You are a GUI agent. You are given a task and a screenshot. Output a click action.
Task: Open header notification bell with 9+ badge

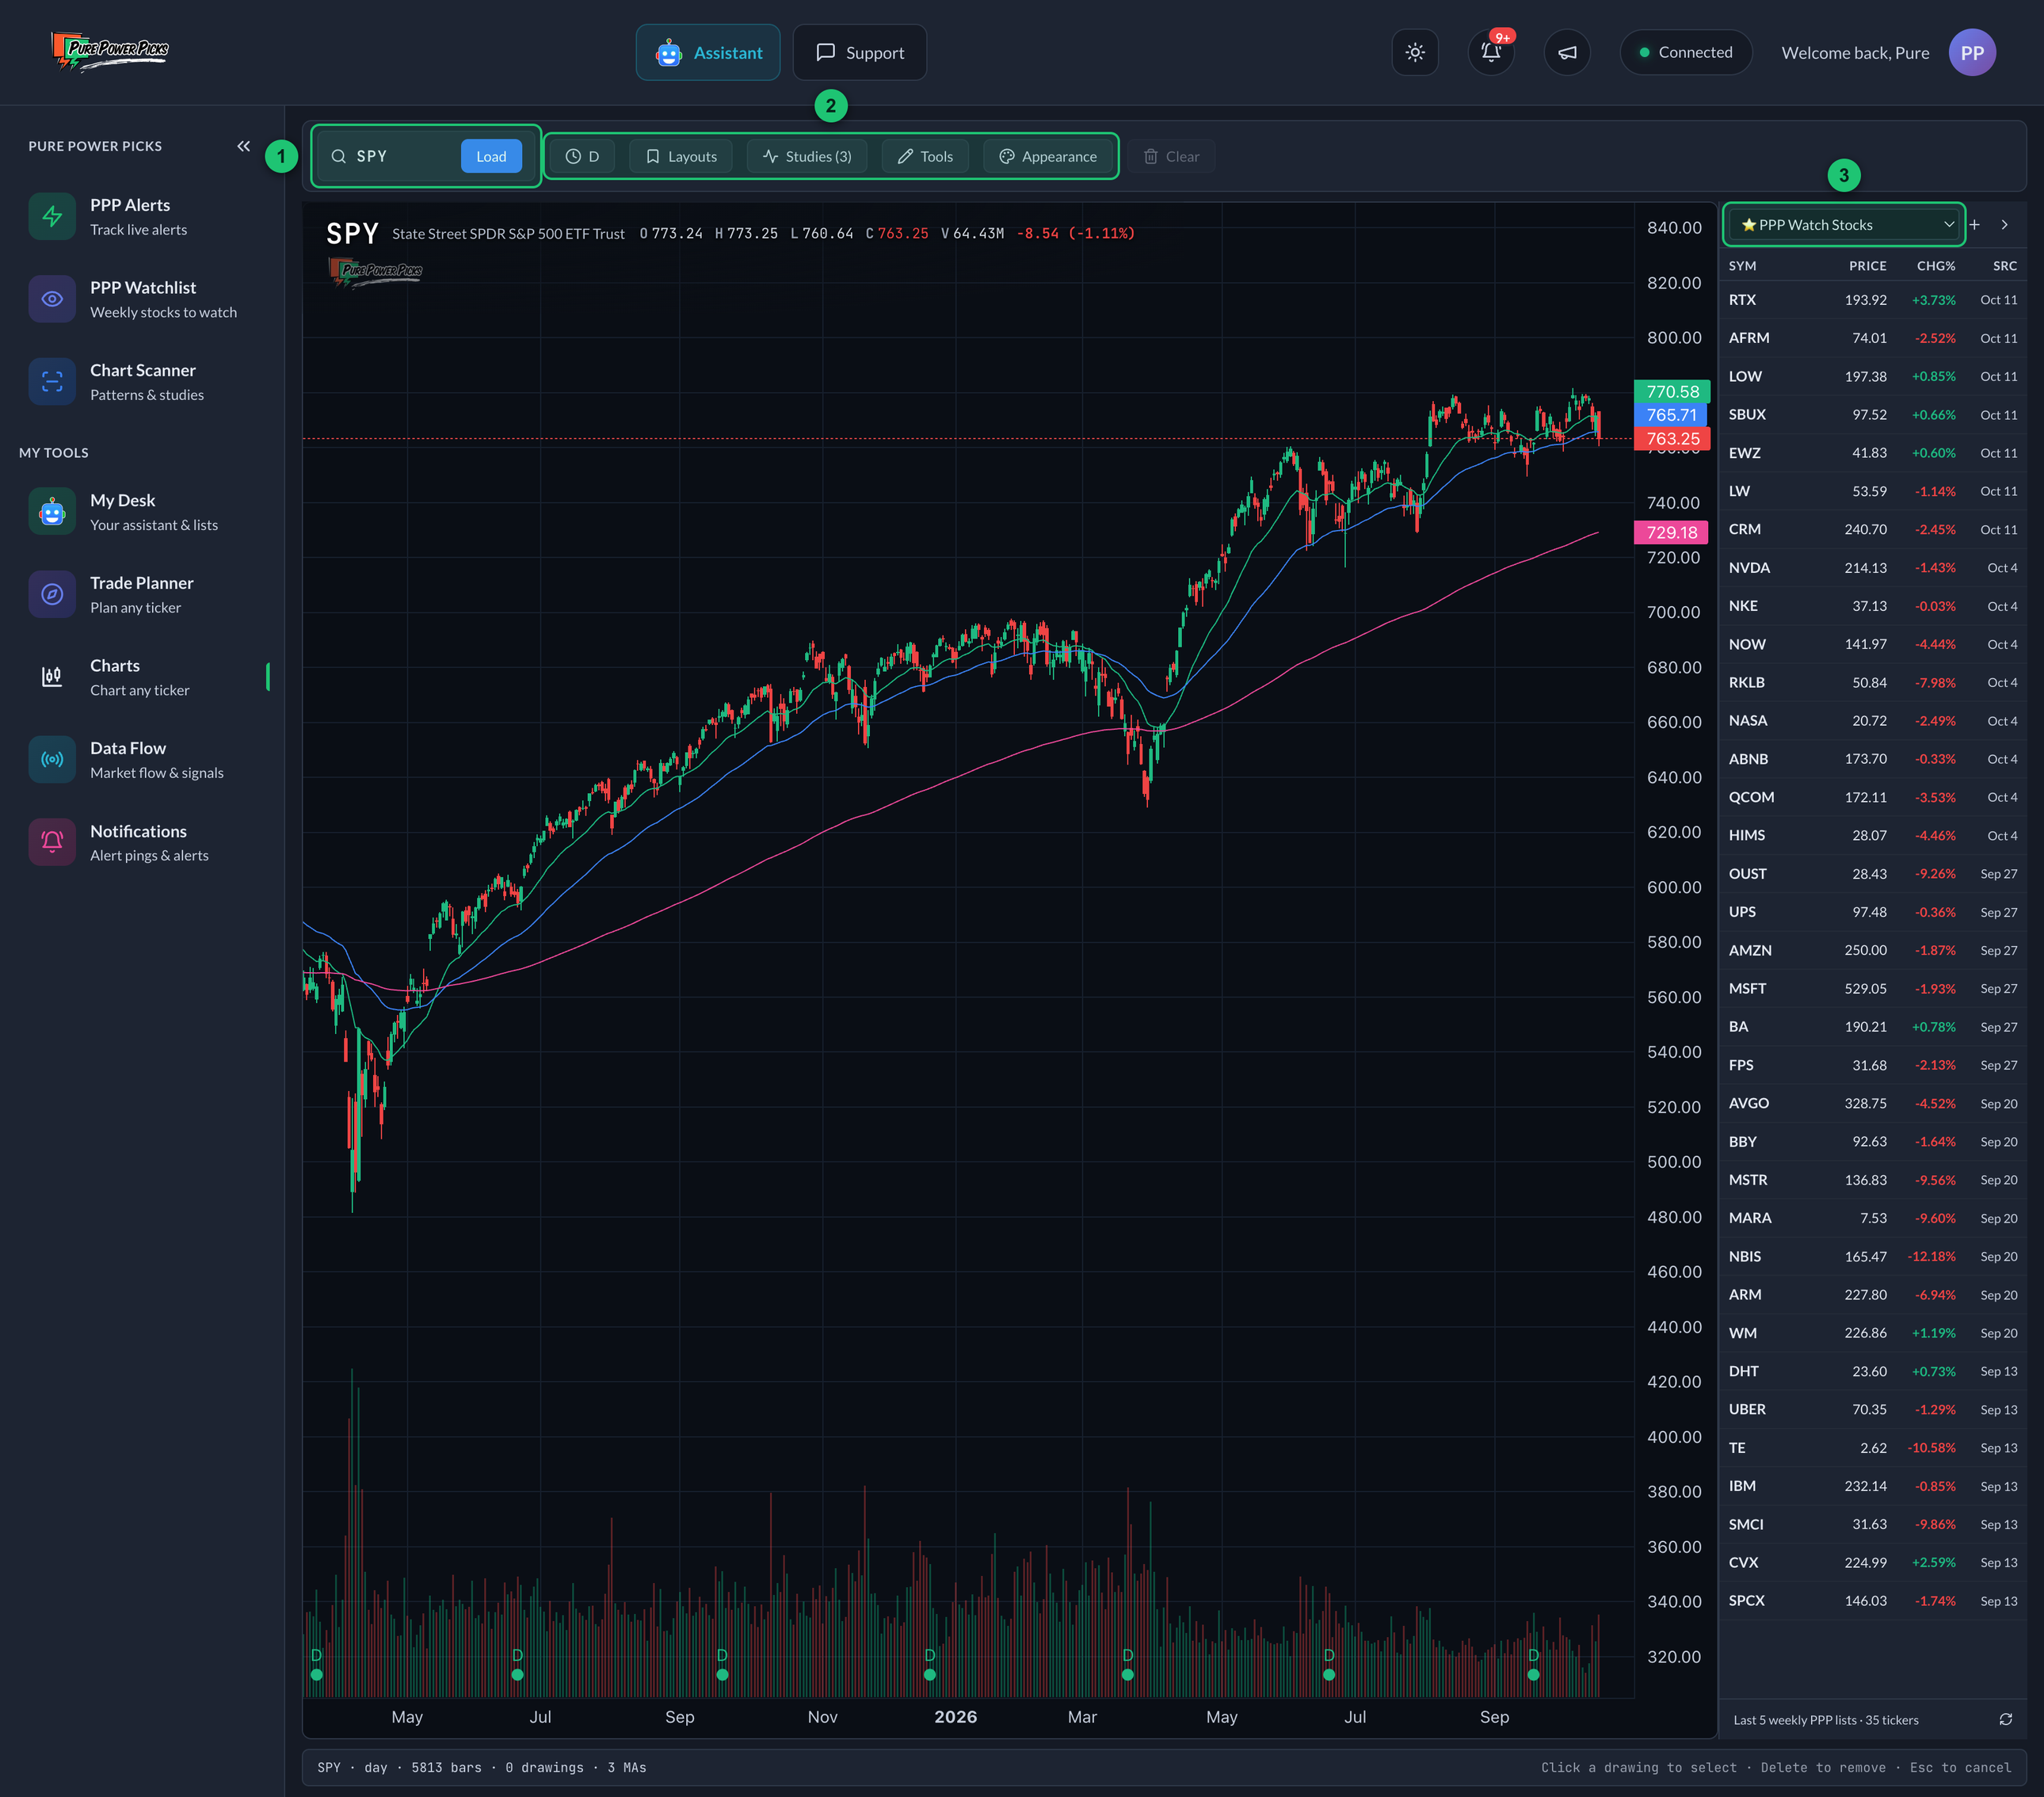pyautogui.click(x=1491, y=52)
